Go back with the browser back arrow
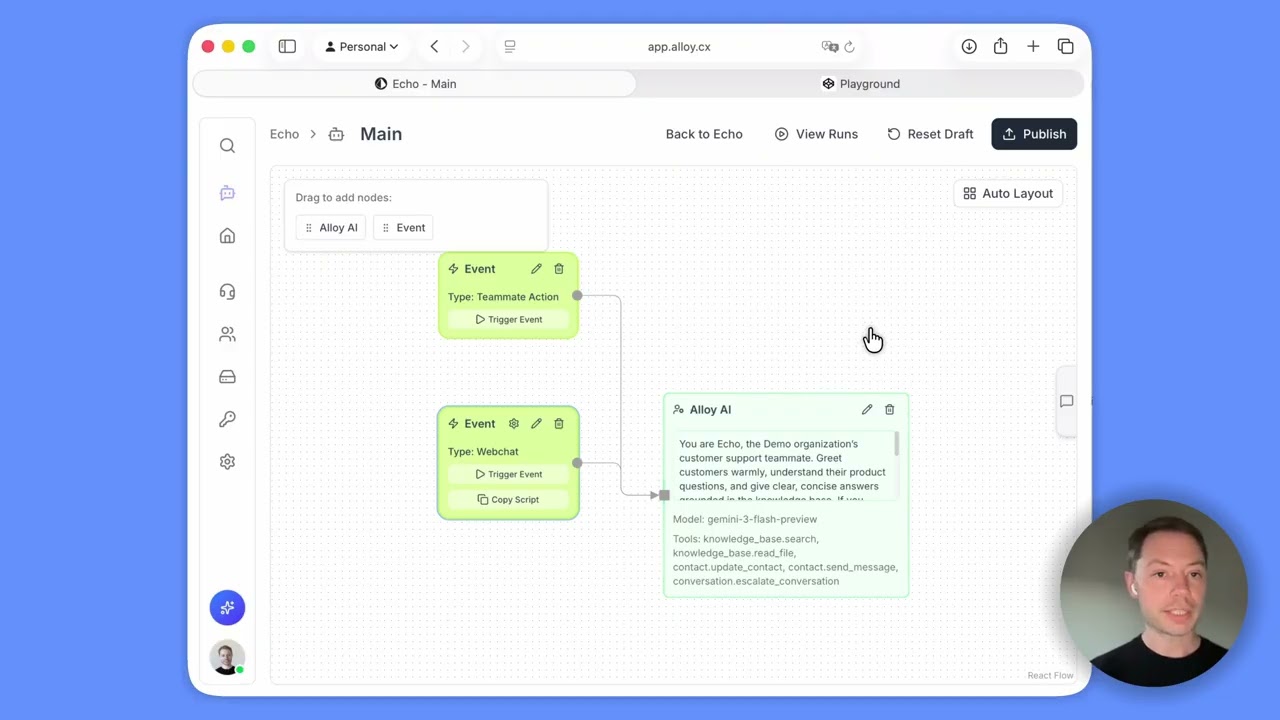The image size is (1280, 720). 434,46
